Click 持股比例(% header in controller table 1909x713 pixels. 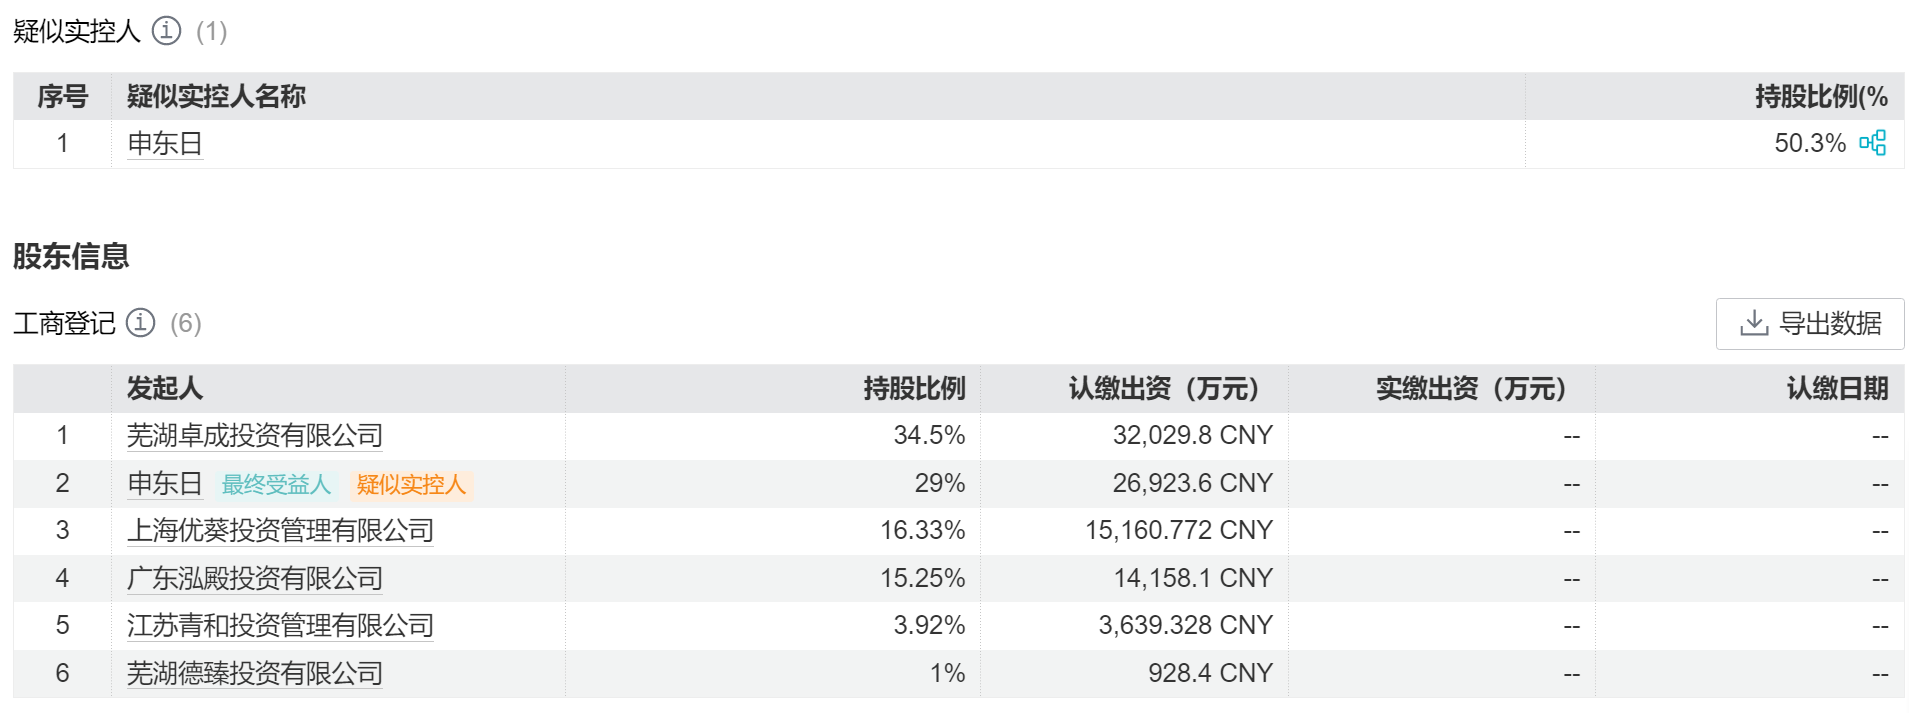(1822, 96)
